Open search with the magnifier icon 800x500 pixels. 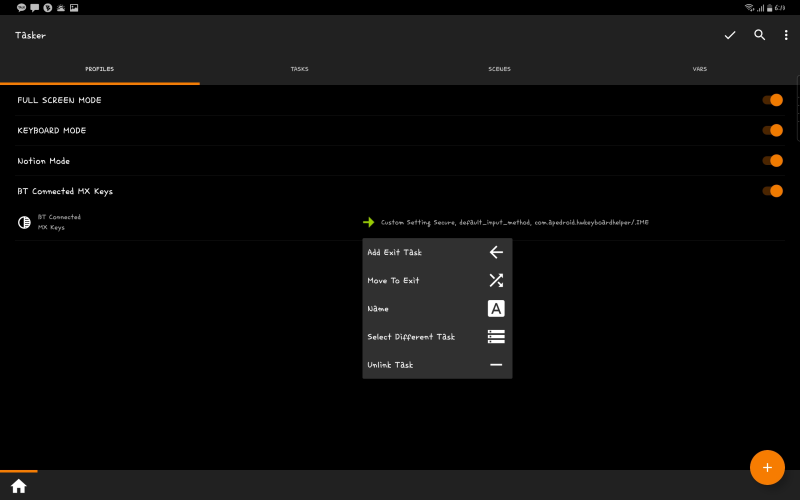759,35
